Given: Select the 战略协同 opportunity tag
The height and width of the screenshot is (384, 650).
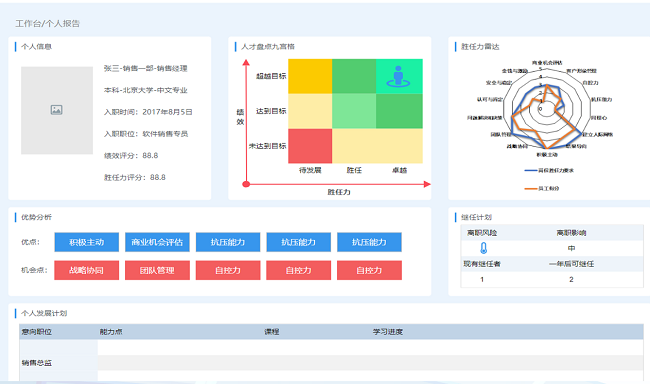Looking at the screenshot, I should (87, 270).
